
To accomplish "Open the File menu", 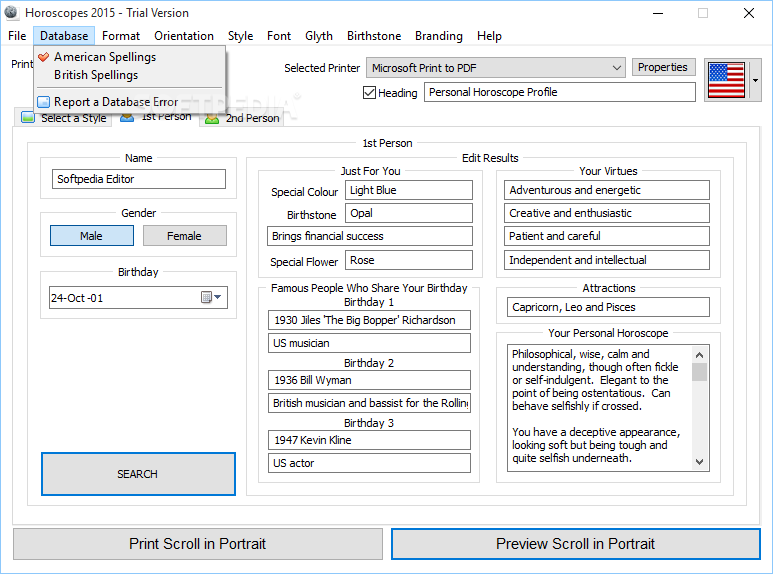I will click(x=17, y=36).
